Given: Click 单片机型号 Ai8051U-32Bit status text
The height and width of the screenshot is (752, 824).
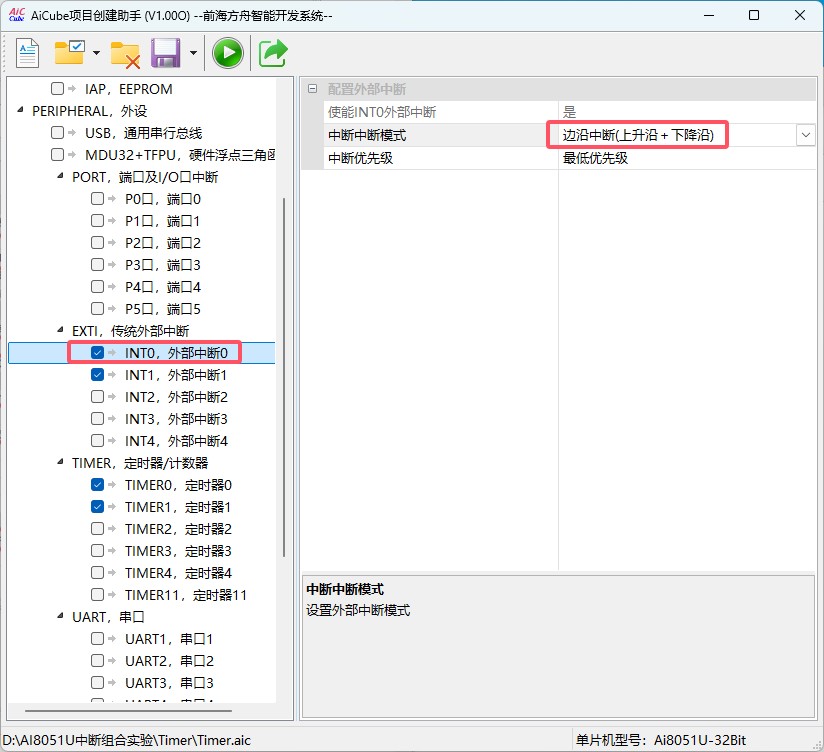Looking at the screenshot, I should 661,740.
